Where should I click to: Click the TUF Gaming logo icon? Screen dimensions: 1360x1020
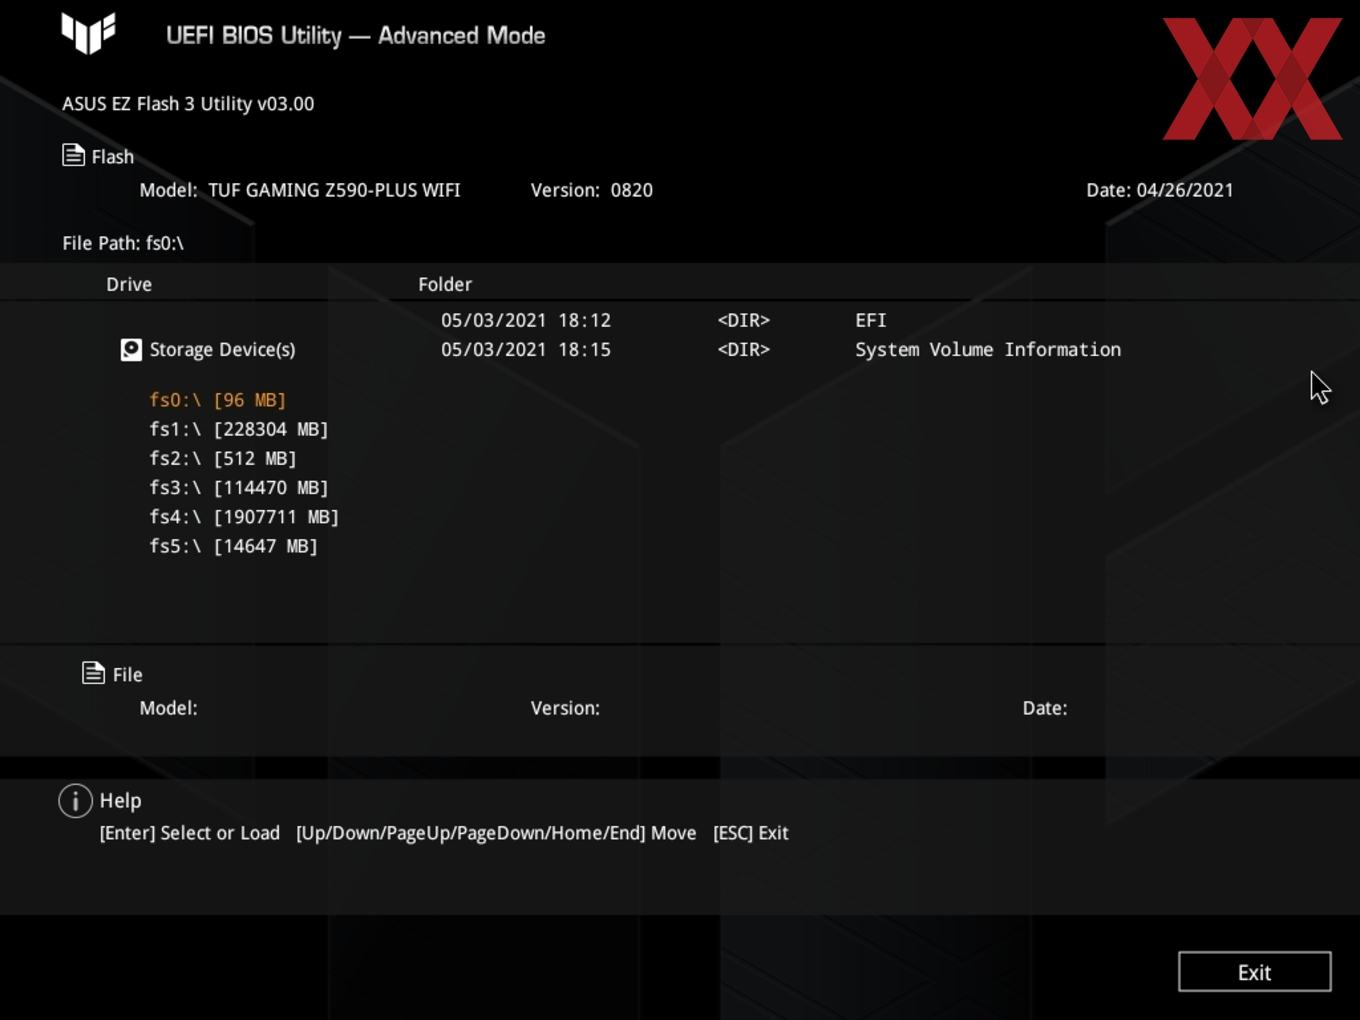click(x=88, y=33)
